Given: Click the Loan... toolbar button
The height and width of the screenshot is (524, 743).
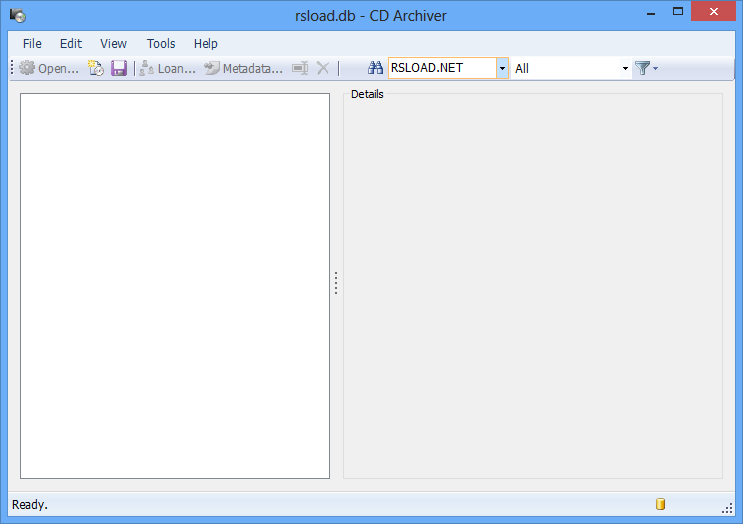Looking at the screenshot, I should pos(167,68).
